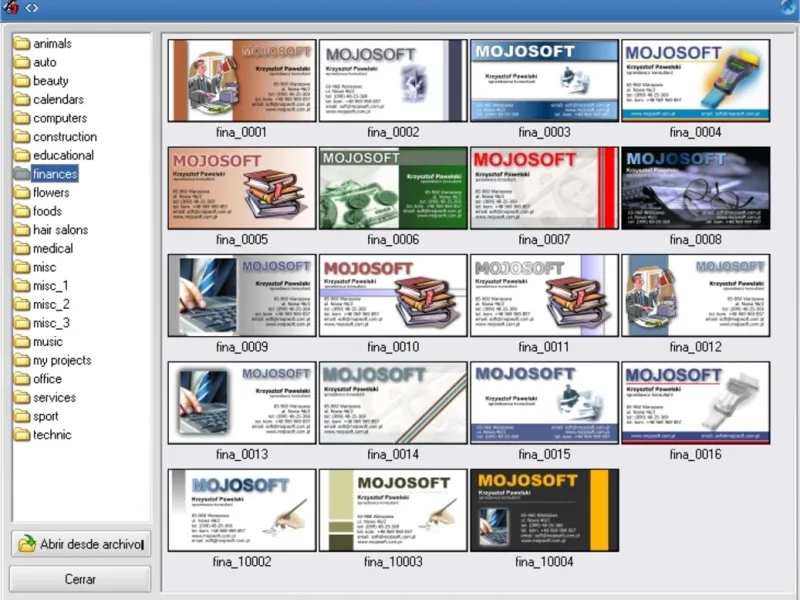Viewport: 800px width, 600px height.
Task: Select the fina_0008 dark glasses template
Action: 695,188
